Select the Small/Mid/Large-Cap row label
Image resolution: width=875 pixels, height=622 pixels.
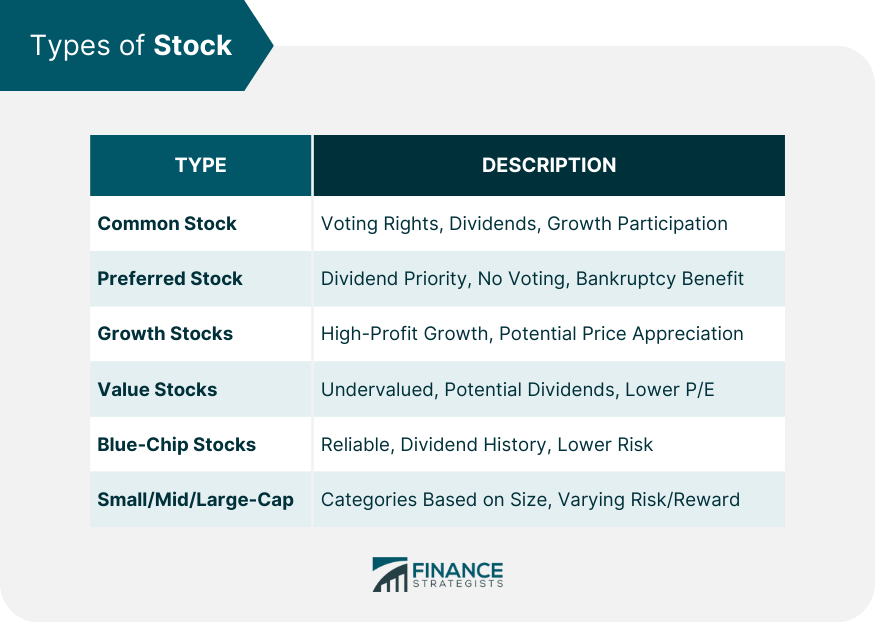coord(196,499)
